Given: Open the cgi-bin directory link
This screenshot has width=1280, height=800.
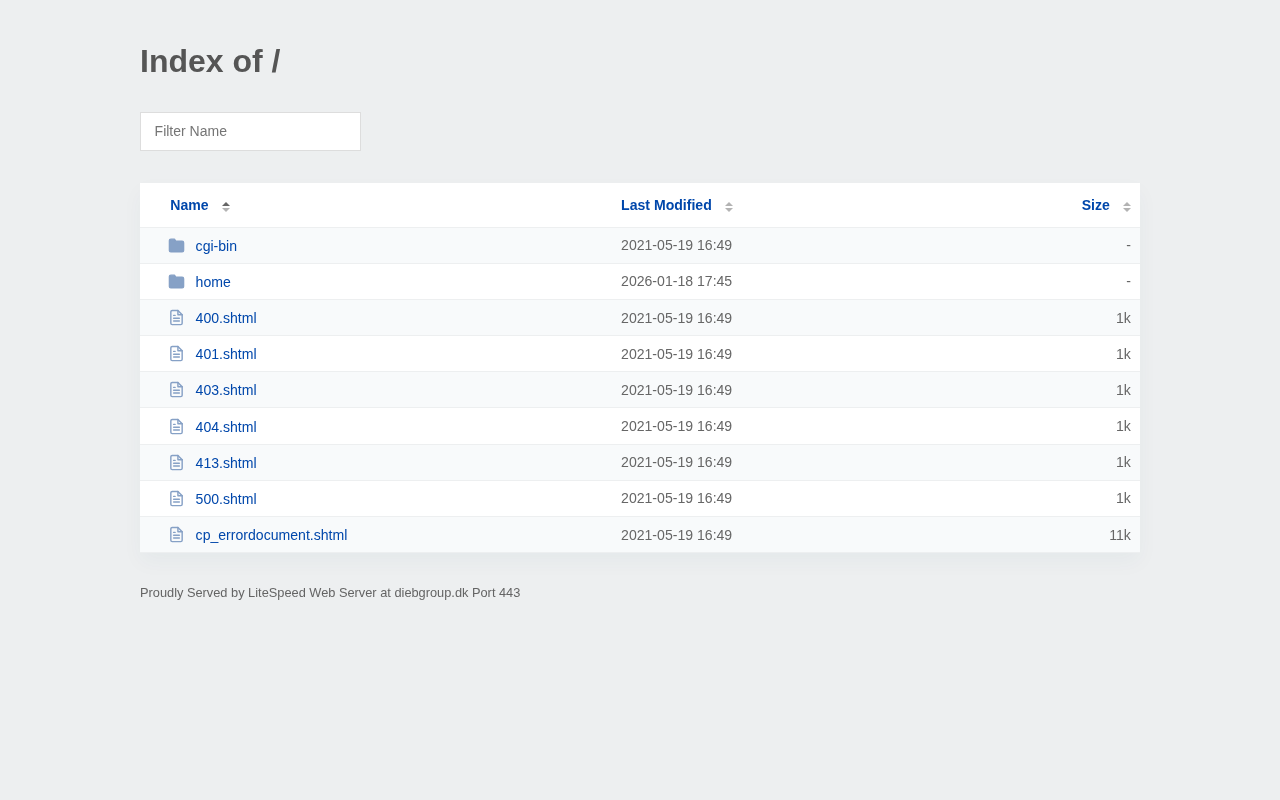Looking at the screenshot, I should [x=216, y=246].
